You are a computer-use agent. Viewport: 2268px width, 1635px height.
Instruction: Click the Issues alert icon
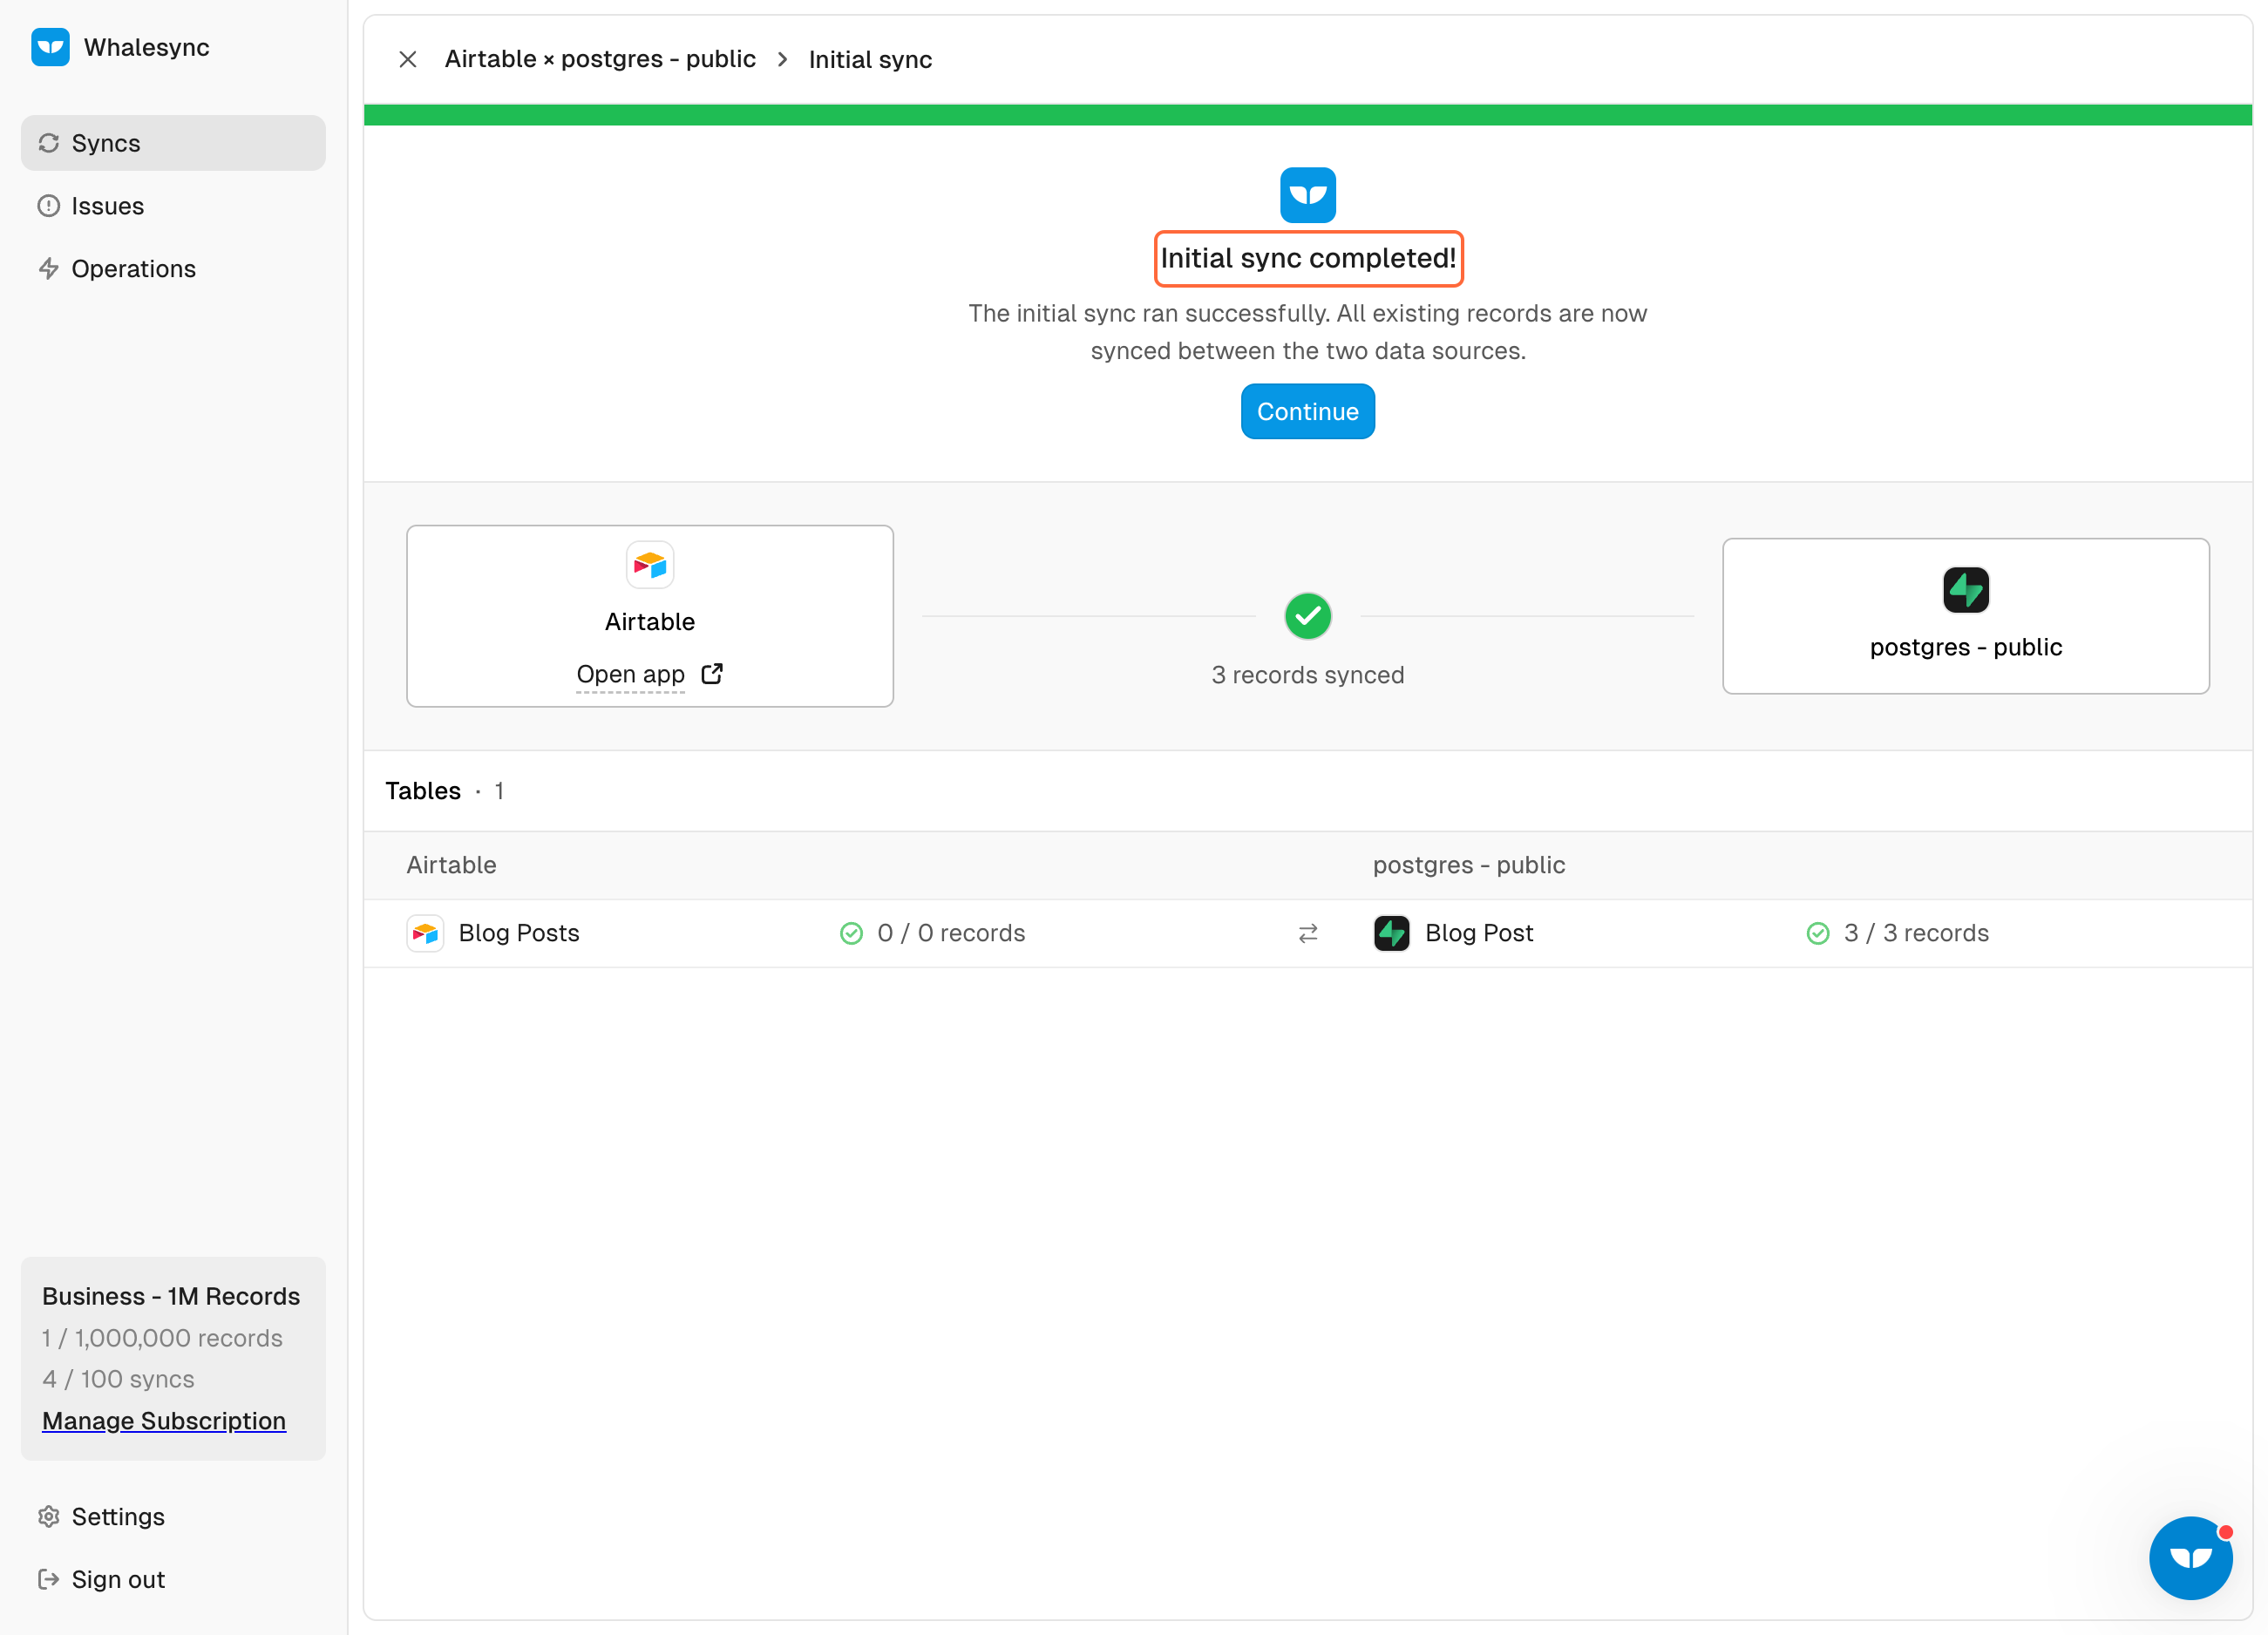pyautogui.click(x=49, y=206)
